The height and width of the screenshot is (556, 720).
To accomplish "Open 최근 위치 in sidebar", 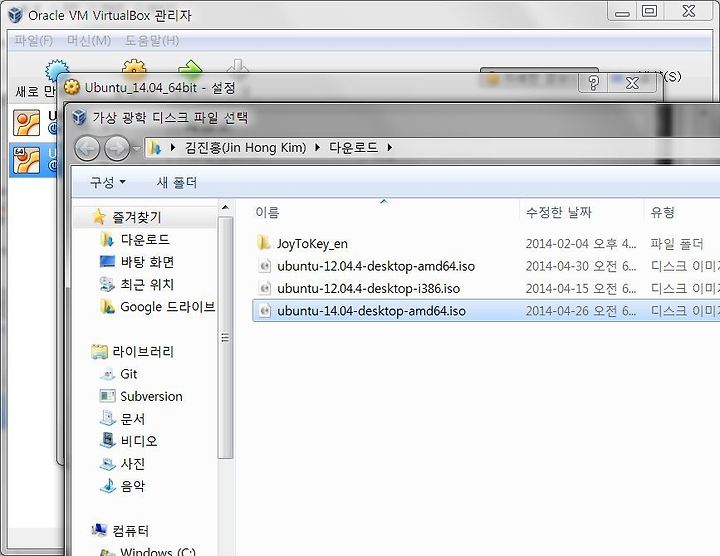I will click(x=147, y=284).
